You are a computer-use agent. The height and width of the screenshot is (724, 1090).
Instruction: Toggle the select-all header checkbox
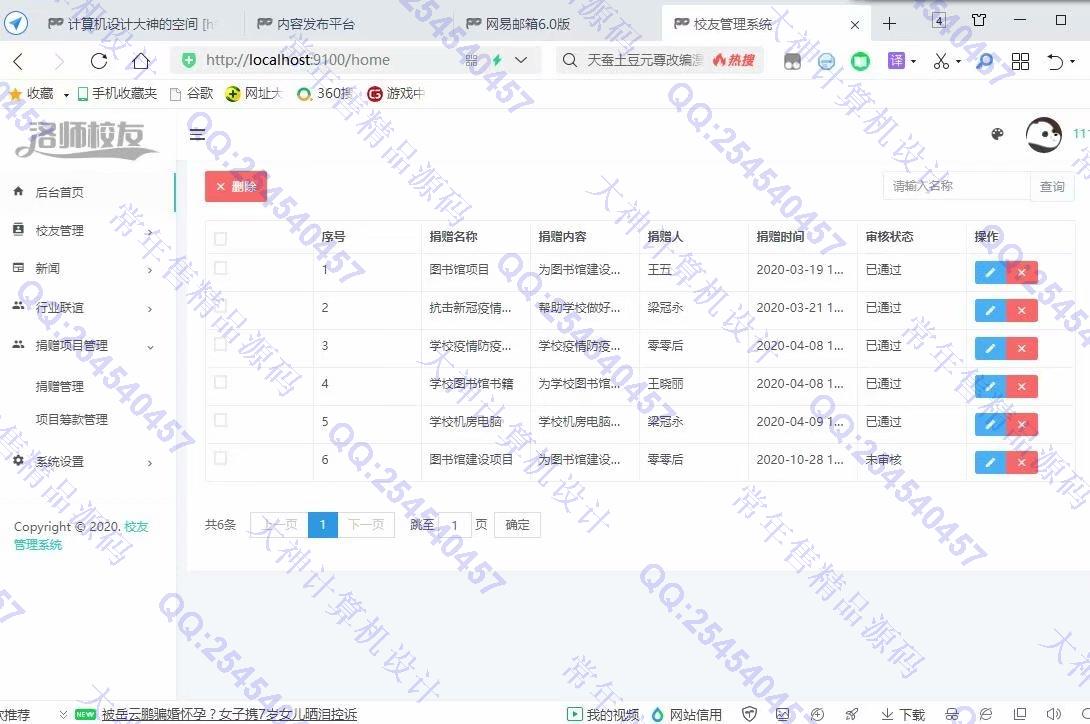coord(220,239)
